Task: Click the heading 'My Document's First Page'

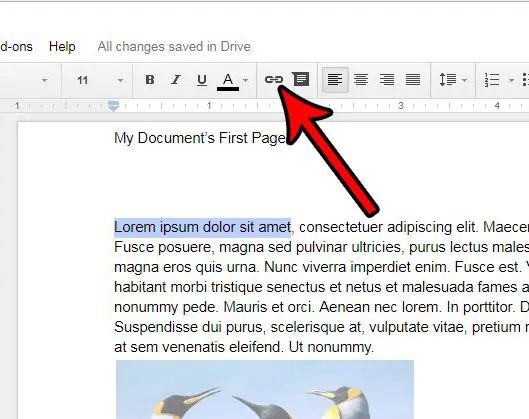Action: [x=200, y=138]
